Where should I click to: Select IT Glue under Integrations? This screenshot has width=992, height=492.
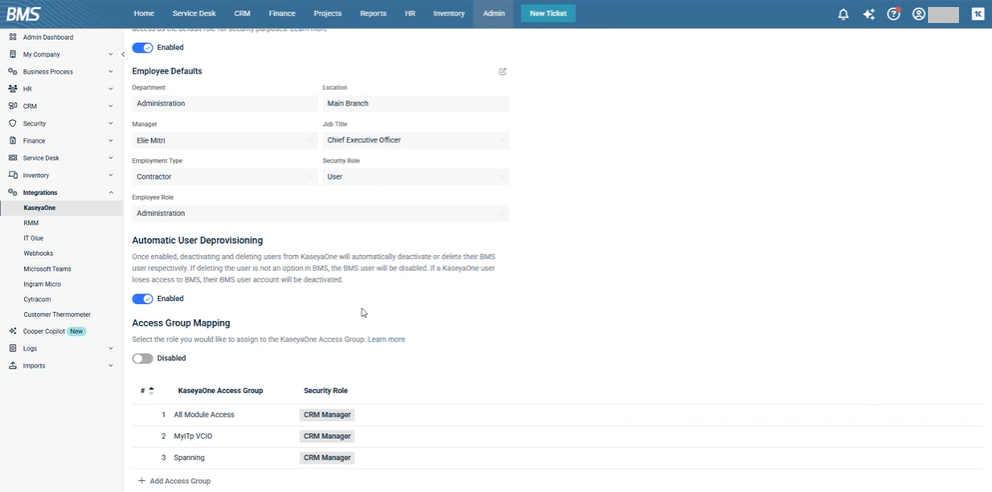[x=33, y=238]
